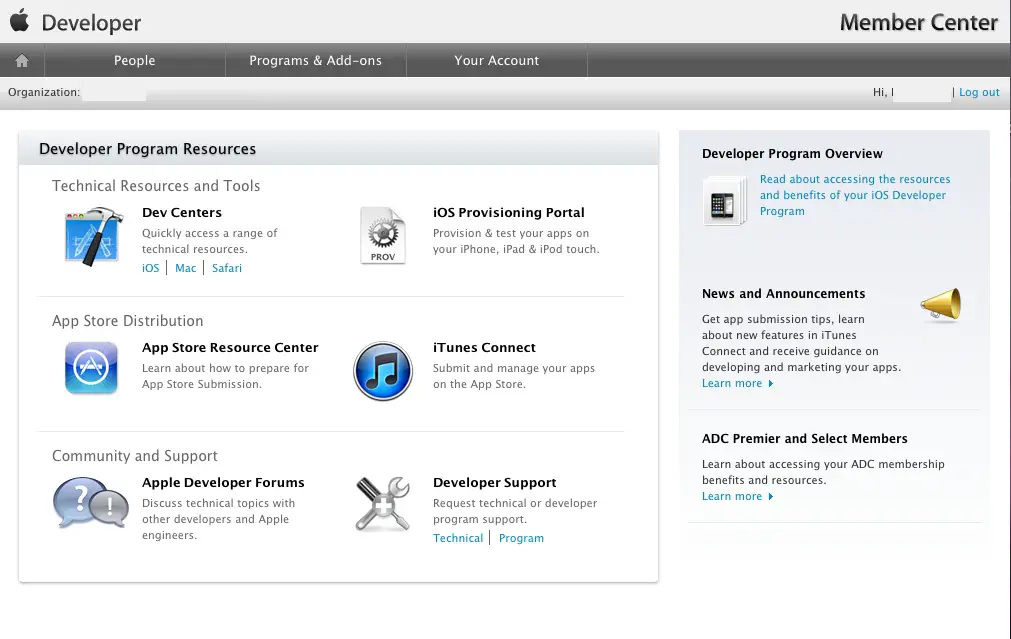1011x639 pixels.
Task: Open the Programs & Add-ons tab
Action: click(315, 61)
